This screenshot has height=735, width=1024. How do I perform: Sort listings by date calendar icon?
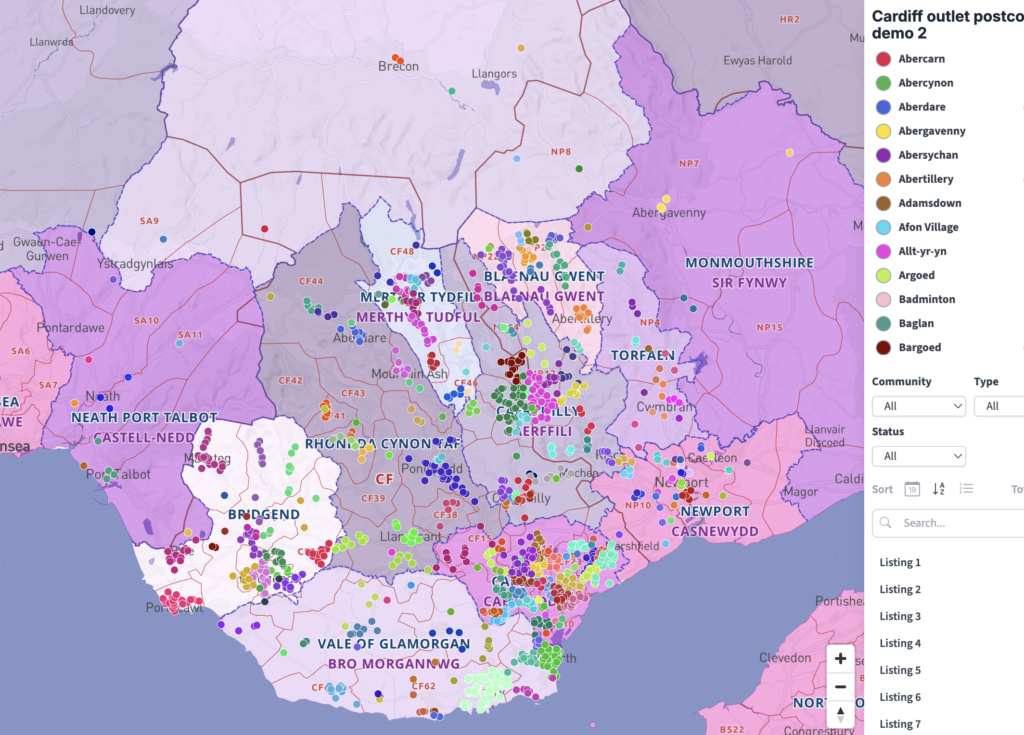(912, 489)
